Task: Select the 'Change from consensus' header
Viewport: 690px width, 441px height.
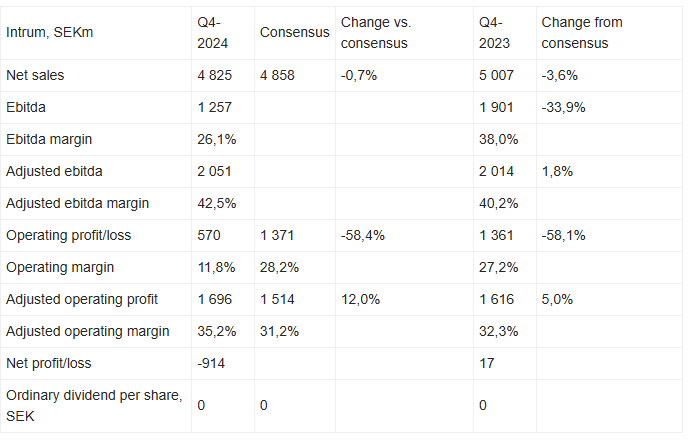Action: point(582,32)
